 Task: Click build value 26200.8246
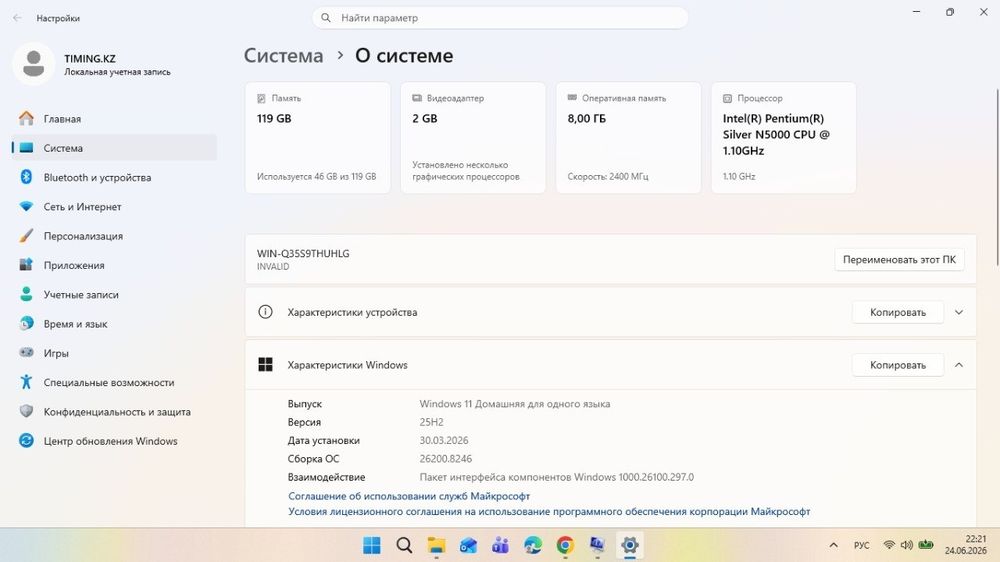click(x=446, y=459)
